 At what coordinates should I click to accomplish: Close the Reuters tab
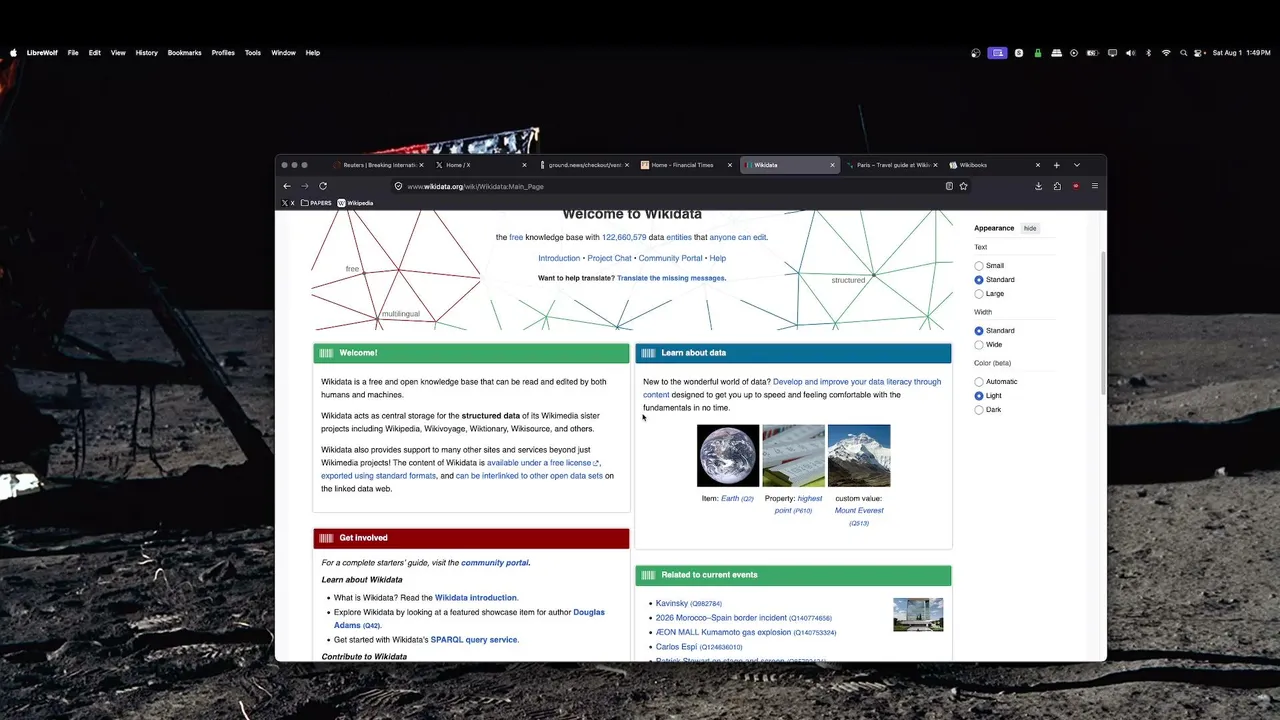[x=421, y=165]
